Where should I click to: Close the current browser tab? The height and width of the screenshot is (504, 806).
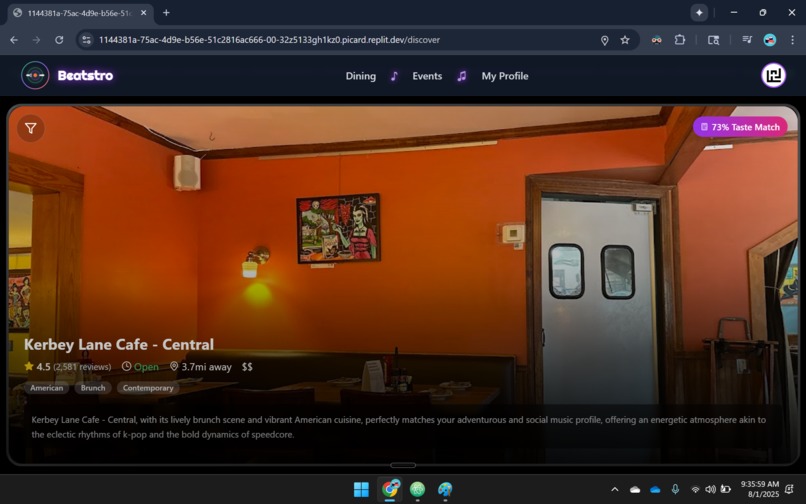[x=144, y=13]
